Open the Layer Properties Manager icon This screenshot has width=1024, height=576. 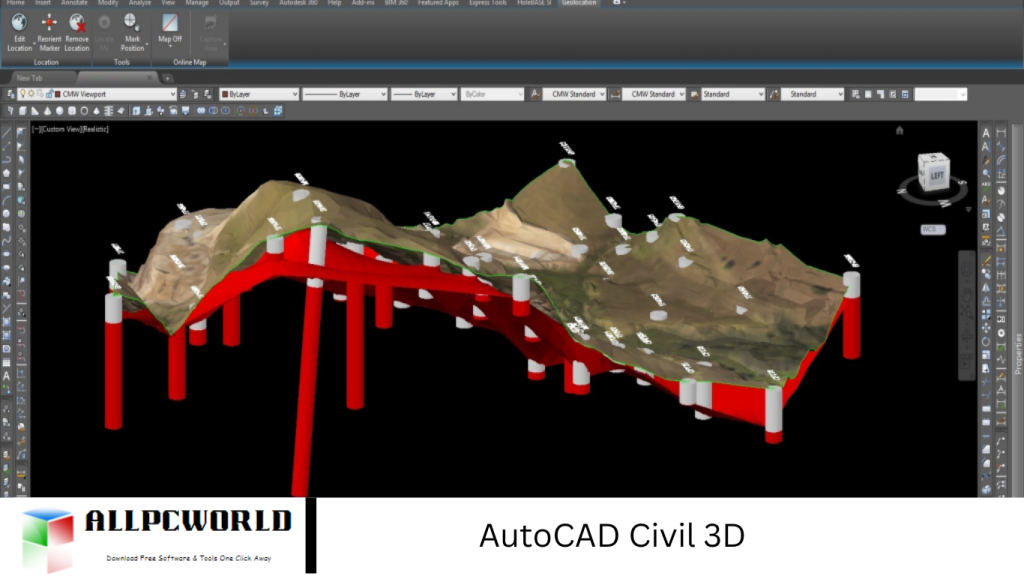10,94
